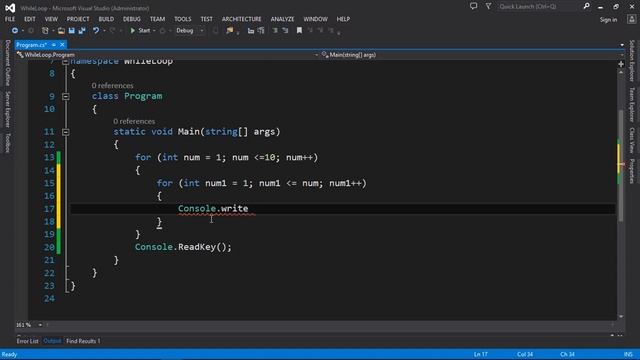Select the Program.cs editor tab

[x=32, y=45]
